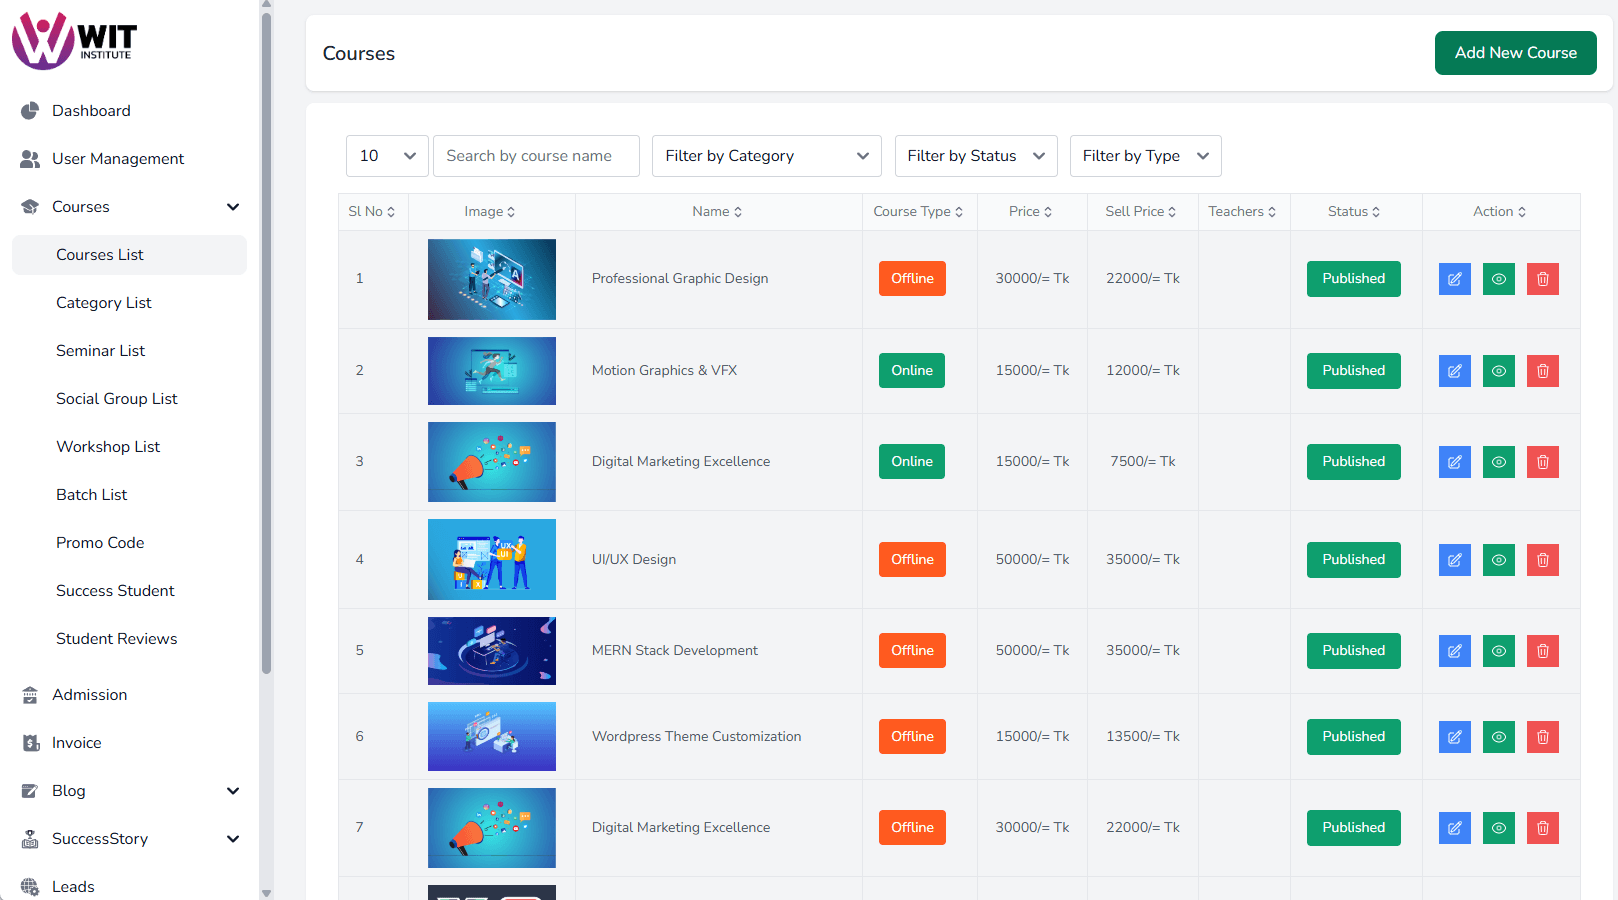1618x900 pixels.
Task: Open the Filter by Status dropdown
Action: tap(976, 156)
